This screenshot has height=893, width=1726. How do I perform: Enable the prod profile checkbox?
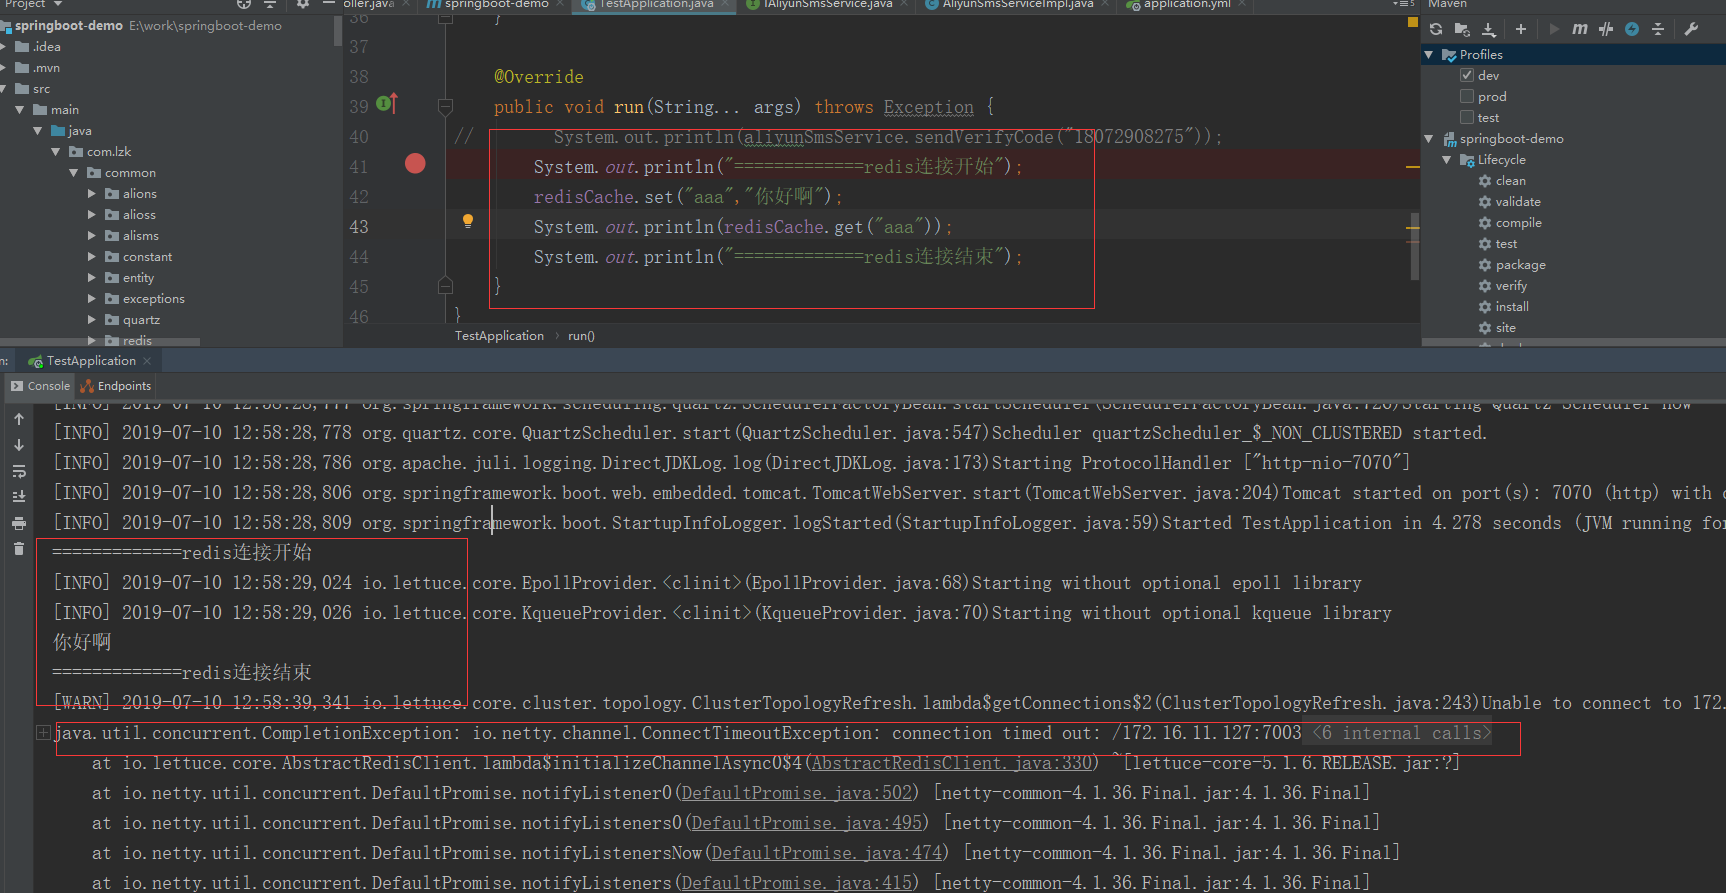coord(1467,96)
